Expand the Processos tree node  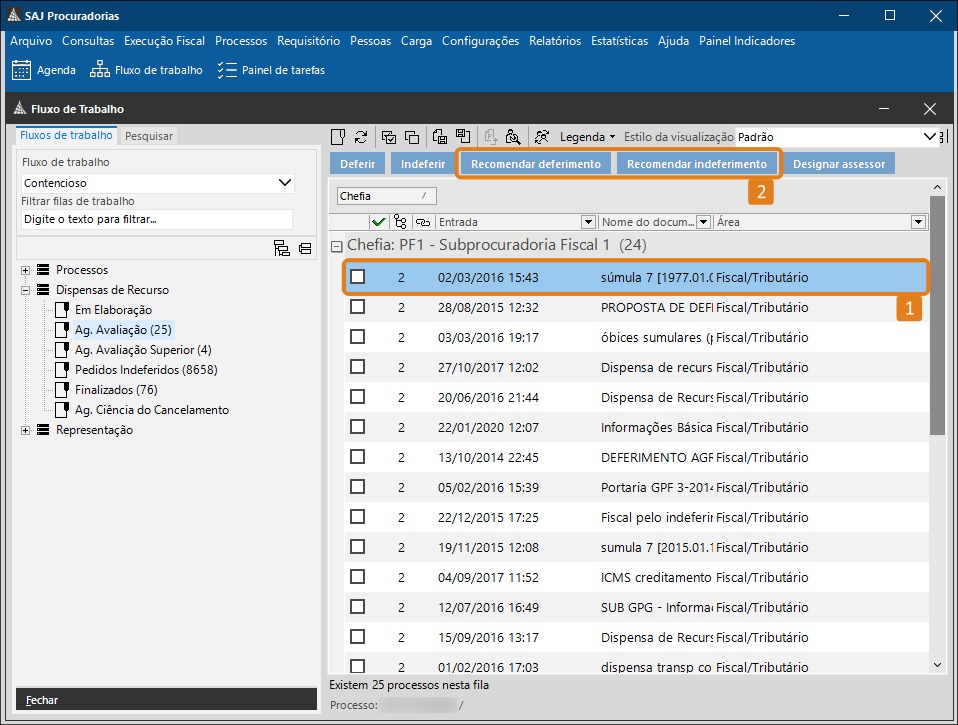[x=25, y=270]
